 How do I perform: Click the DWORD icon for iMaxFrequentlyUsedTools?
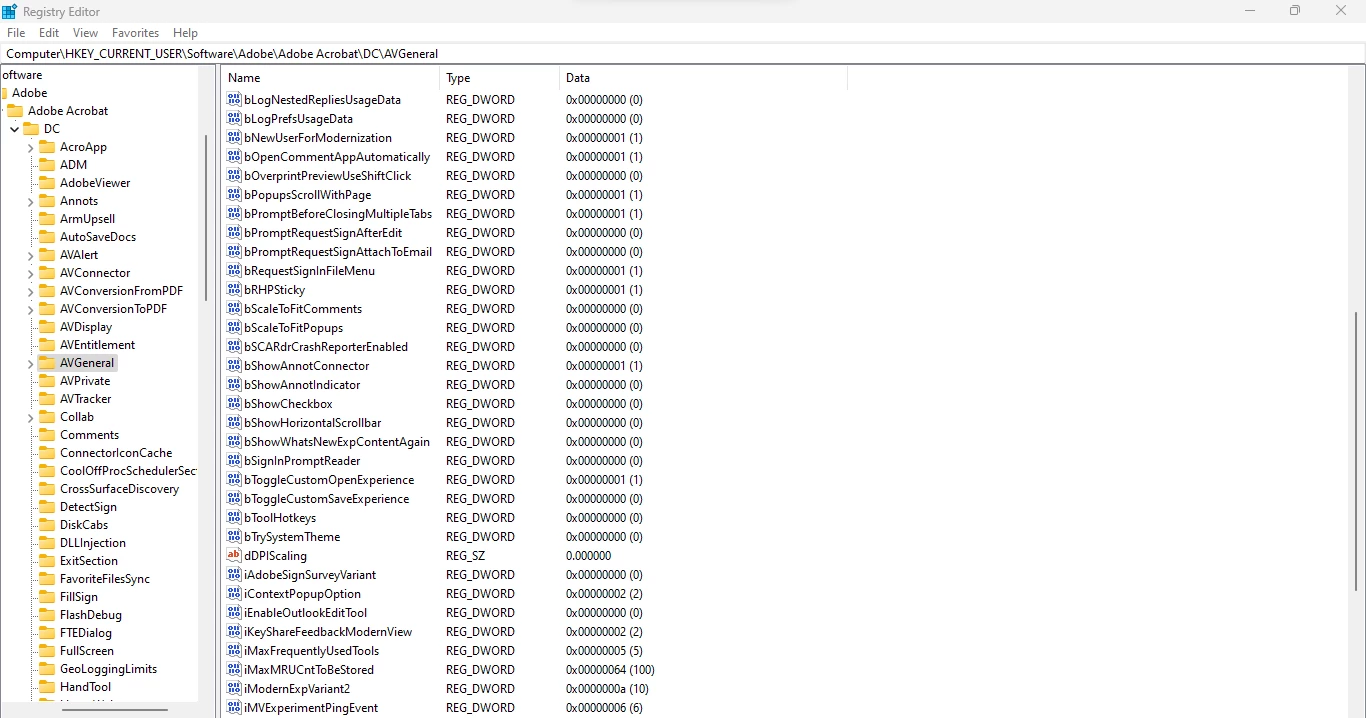pyautogui.click(x=234, y=651)
